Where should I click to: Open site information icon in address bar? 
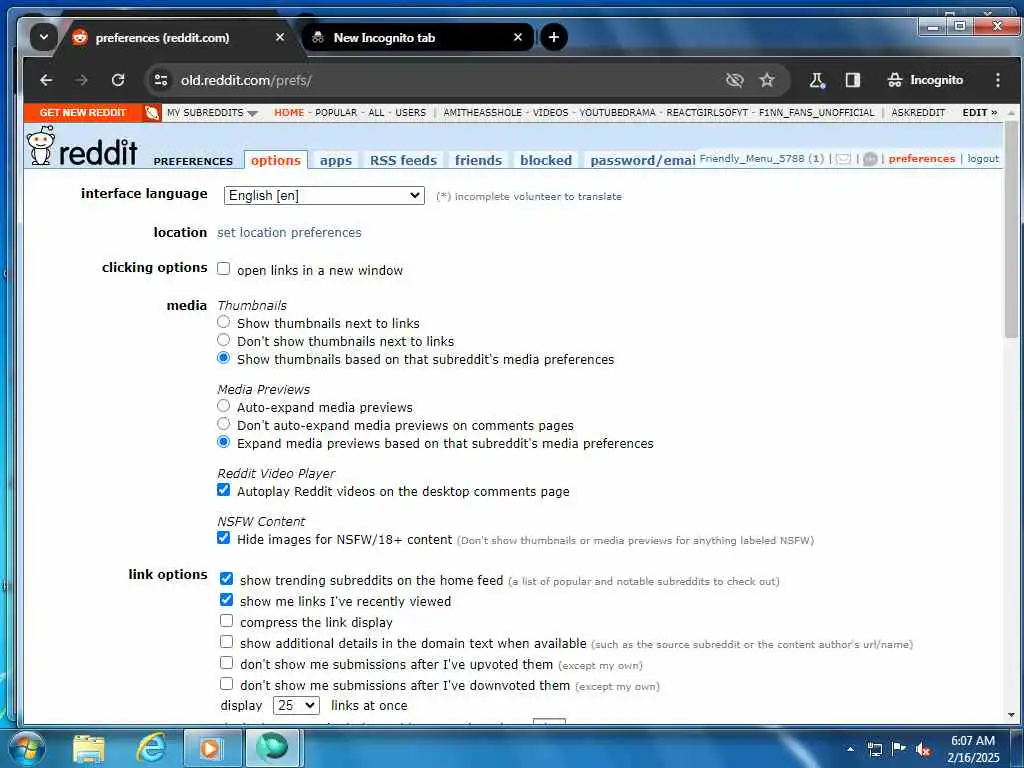[x=161, y=80]
